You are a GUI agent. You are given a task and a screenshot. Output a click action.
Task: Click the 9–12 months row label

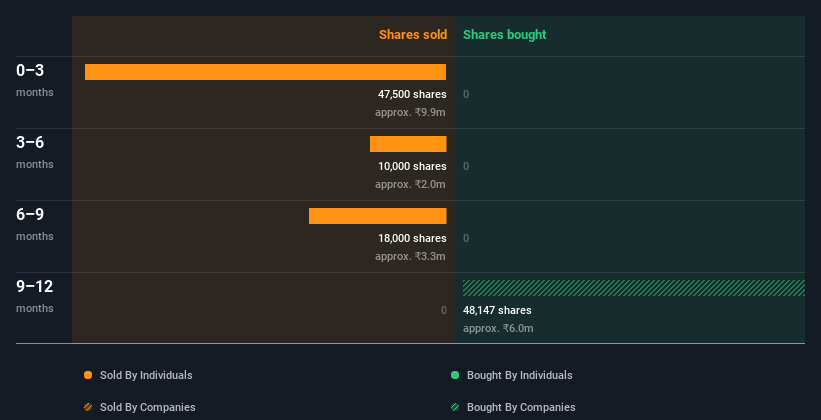[x=35, y=296]
